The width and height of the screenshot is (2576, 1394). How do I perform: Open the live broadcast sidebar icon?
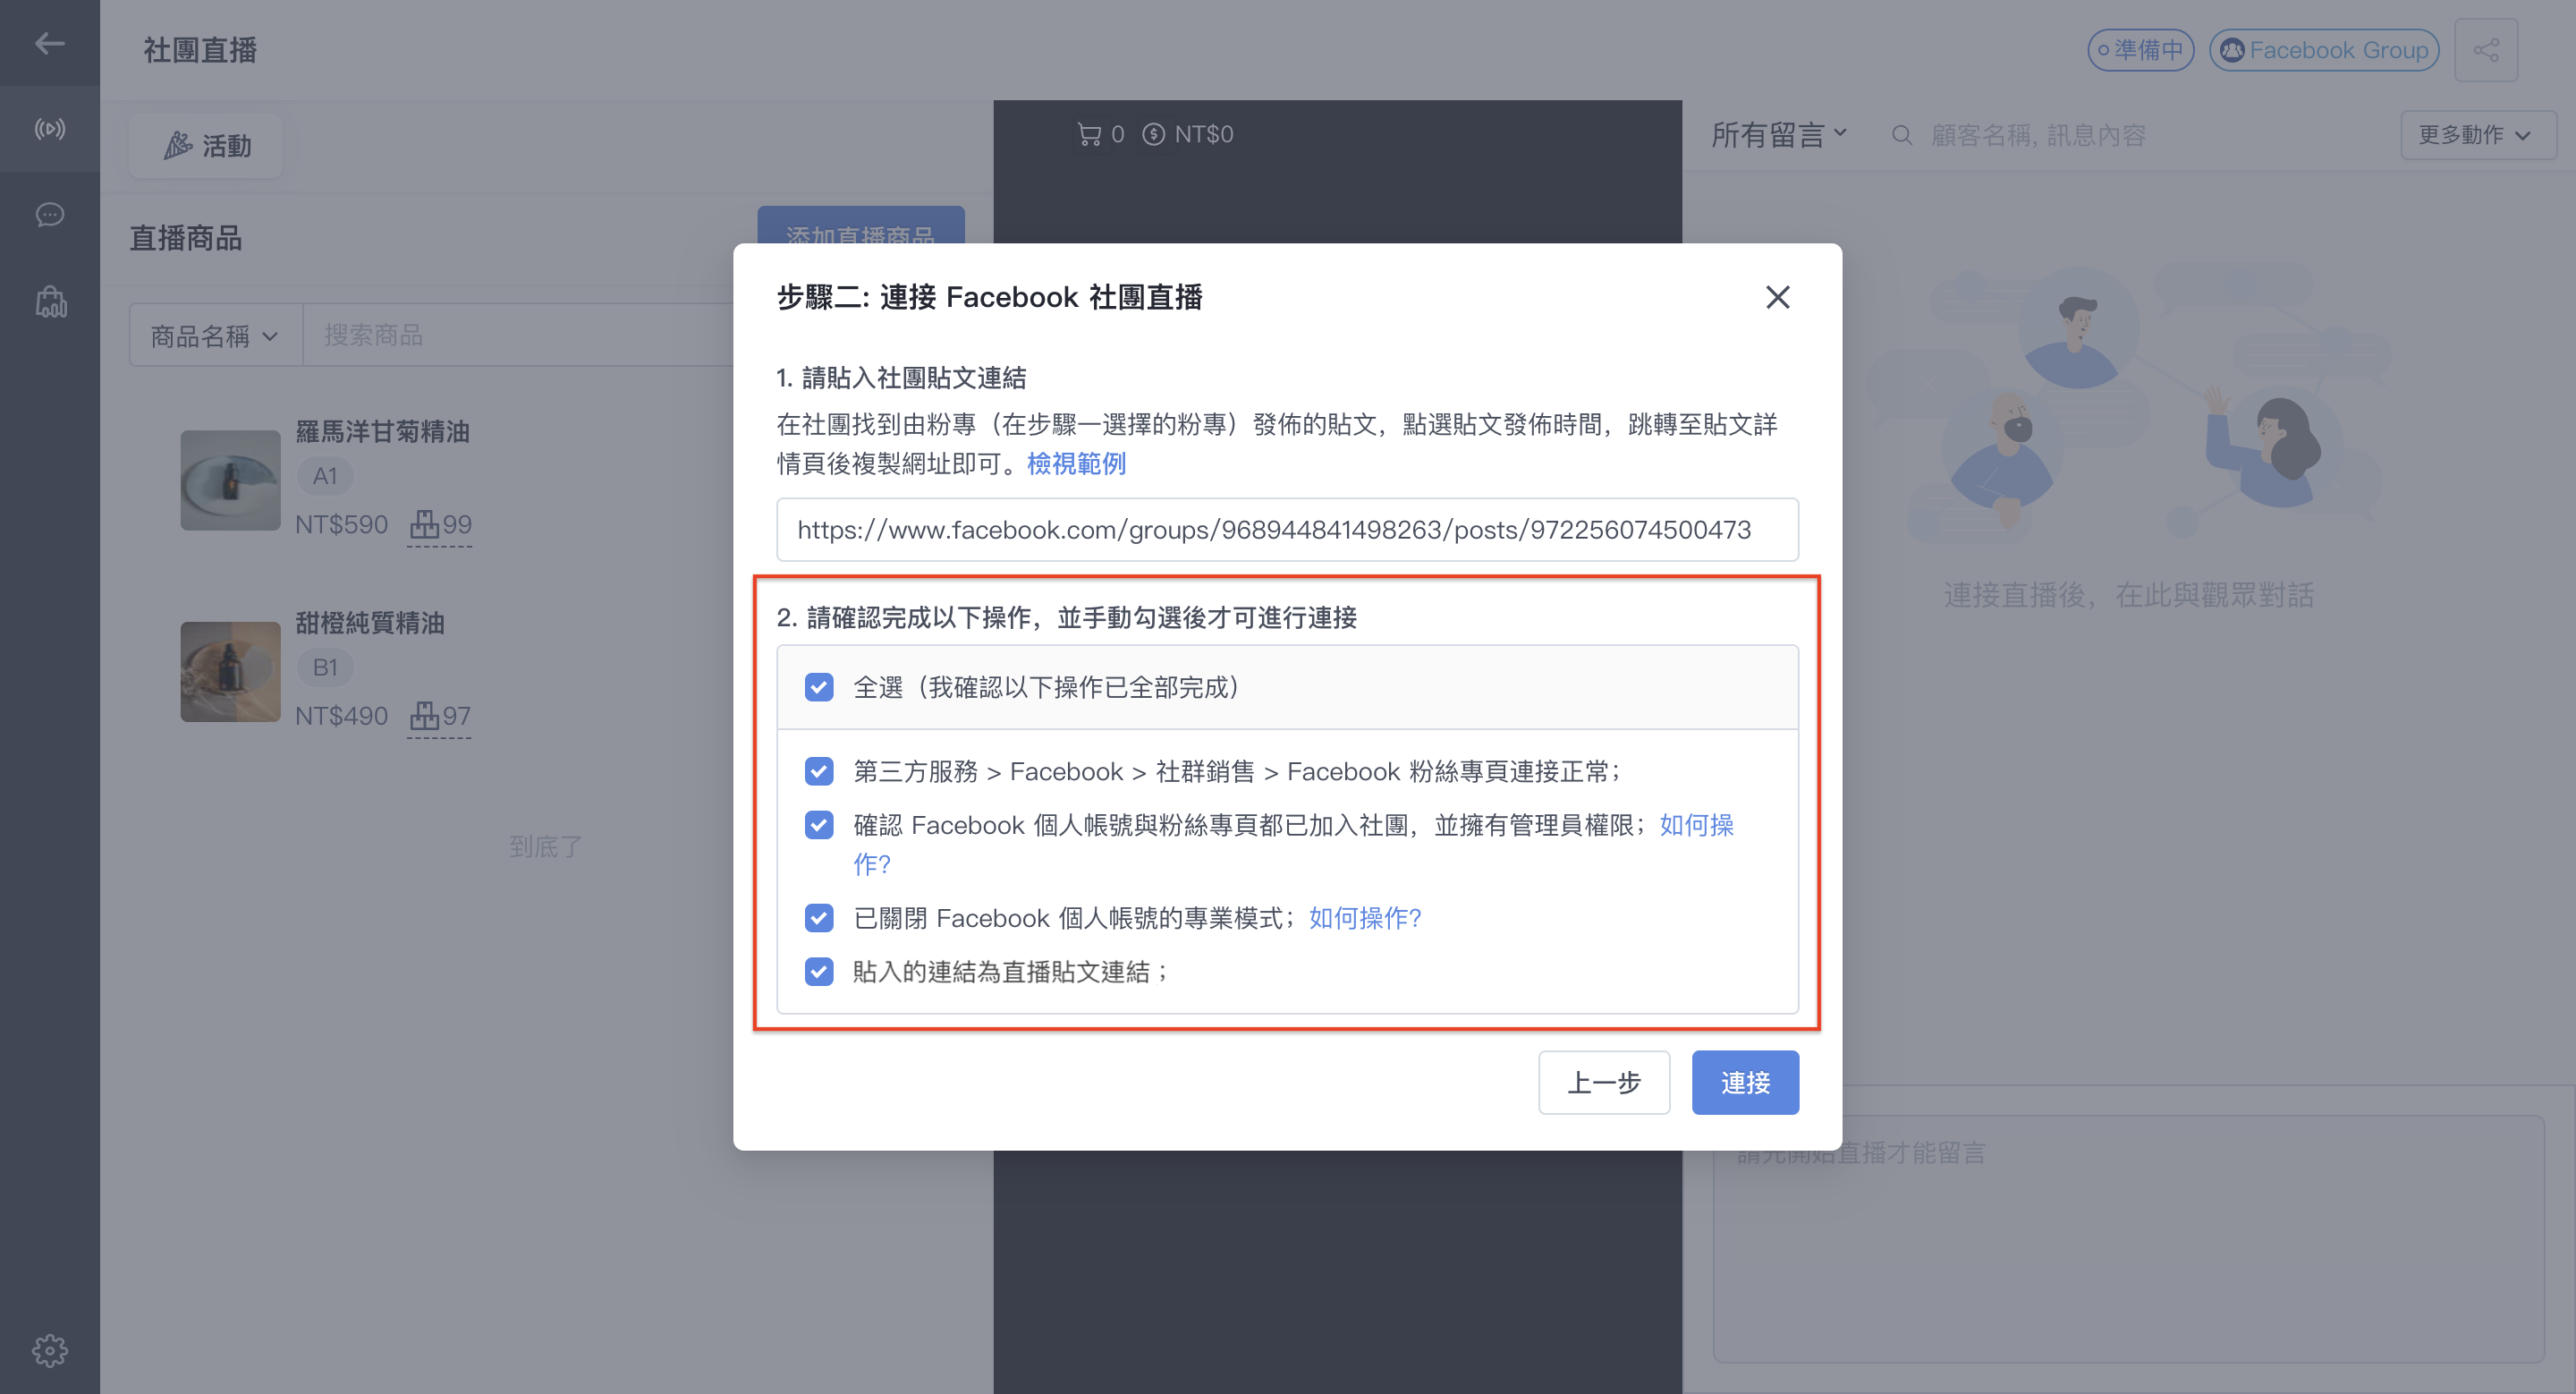coord(50,128)
